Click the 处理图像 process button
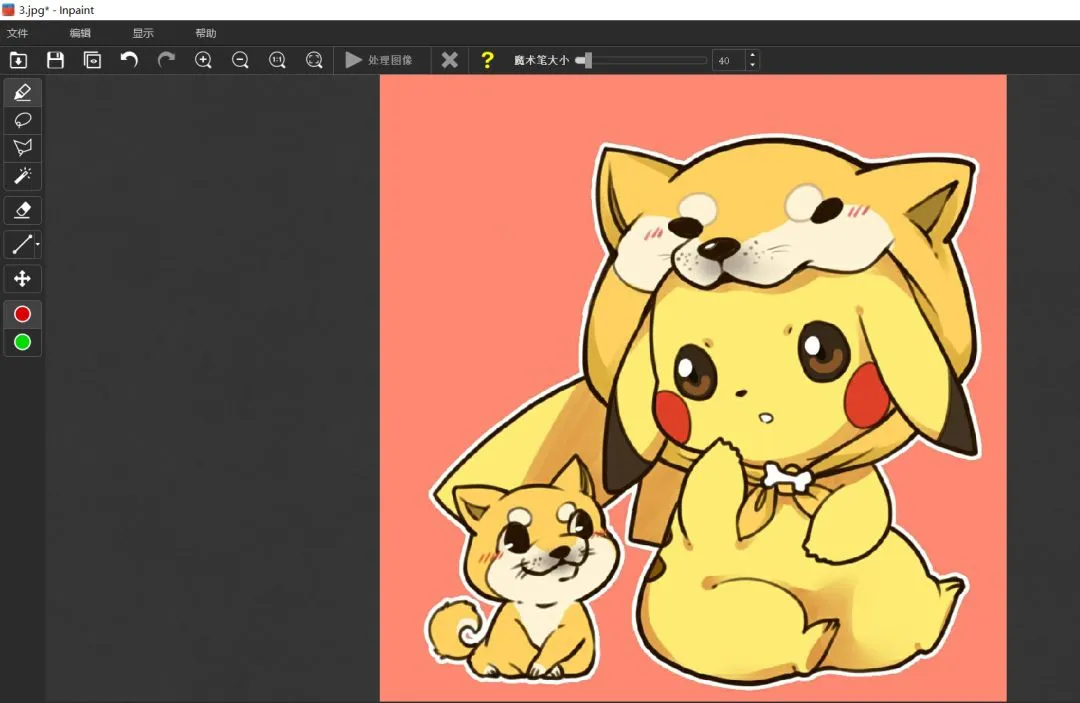This screenshot has width=1080, height=703. 379,60
